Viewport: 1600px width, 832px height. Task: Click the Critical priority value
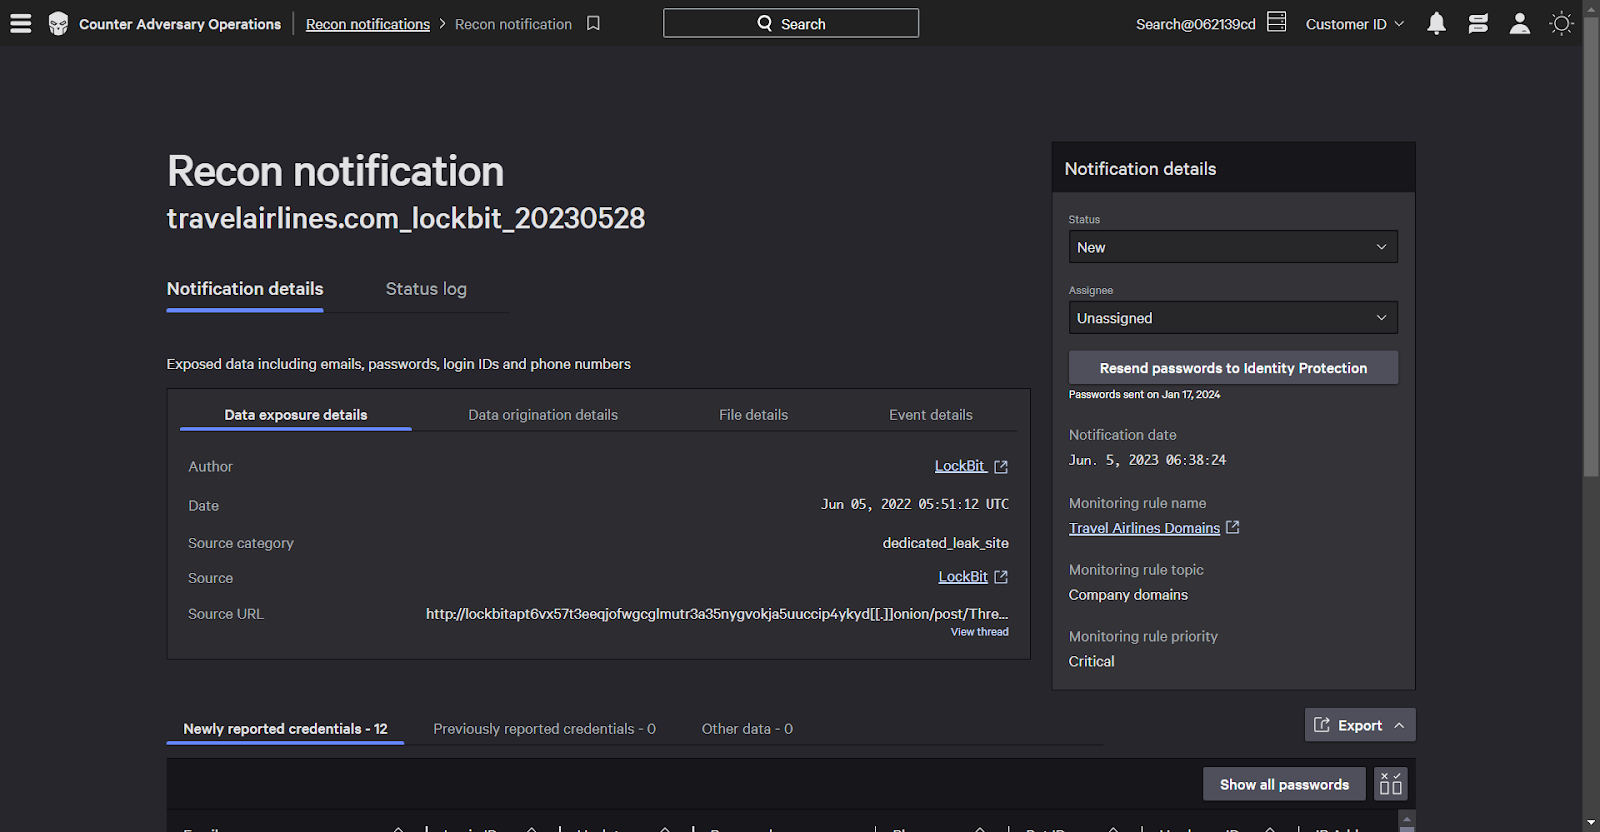click(x=1091, y=661)
